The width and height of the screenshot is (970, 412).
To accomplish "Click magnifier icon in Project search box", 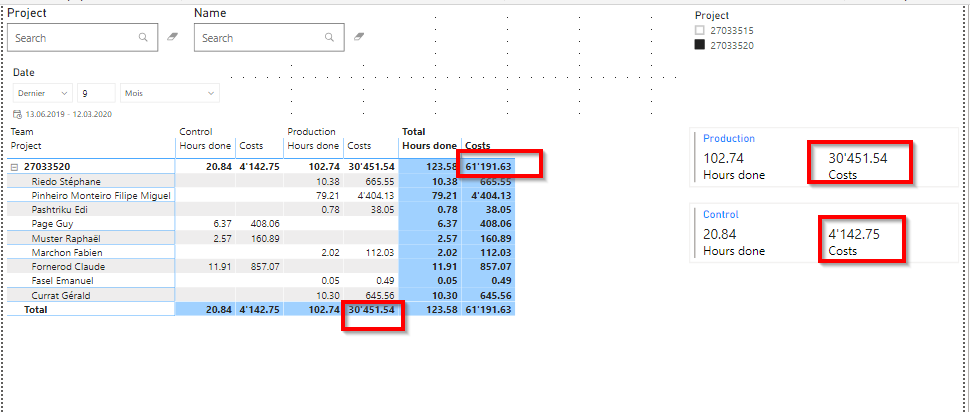I will click(x=144, y=38).
